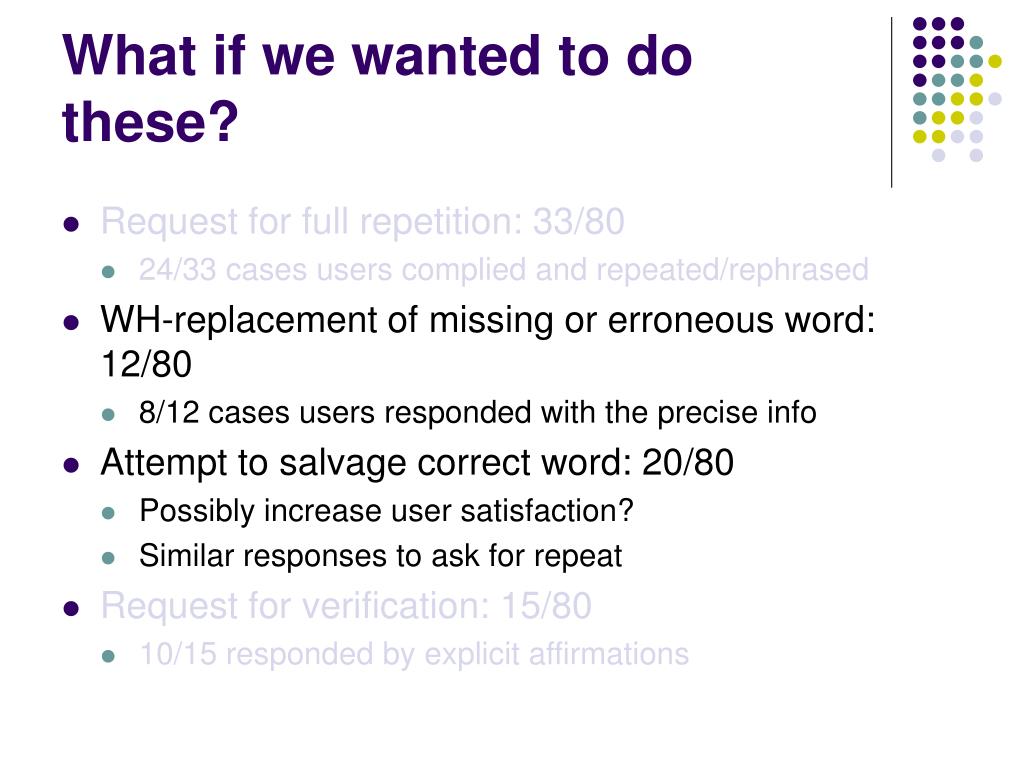Select the 'Request for full repetition: 33/80' line

click(362, 223)
